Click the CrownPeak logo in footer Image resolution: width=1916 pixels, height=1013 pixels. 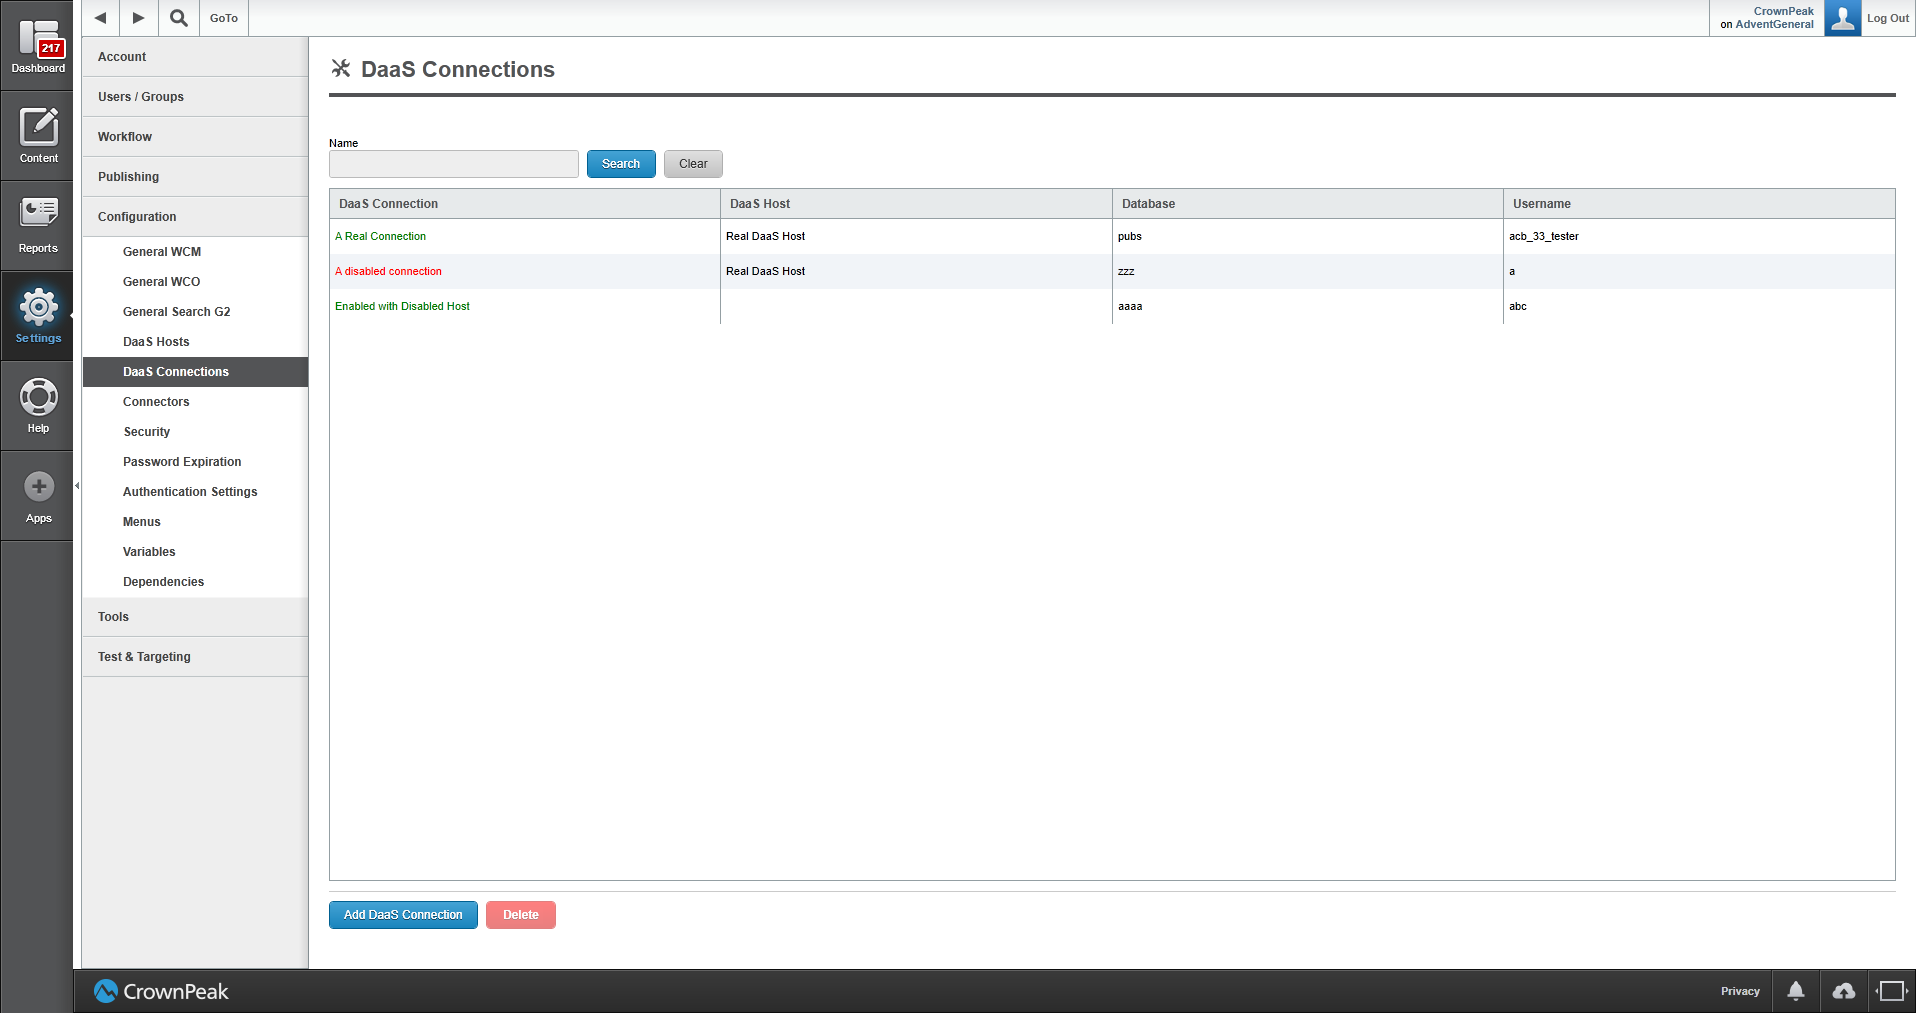[161, 991]
